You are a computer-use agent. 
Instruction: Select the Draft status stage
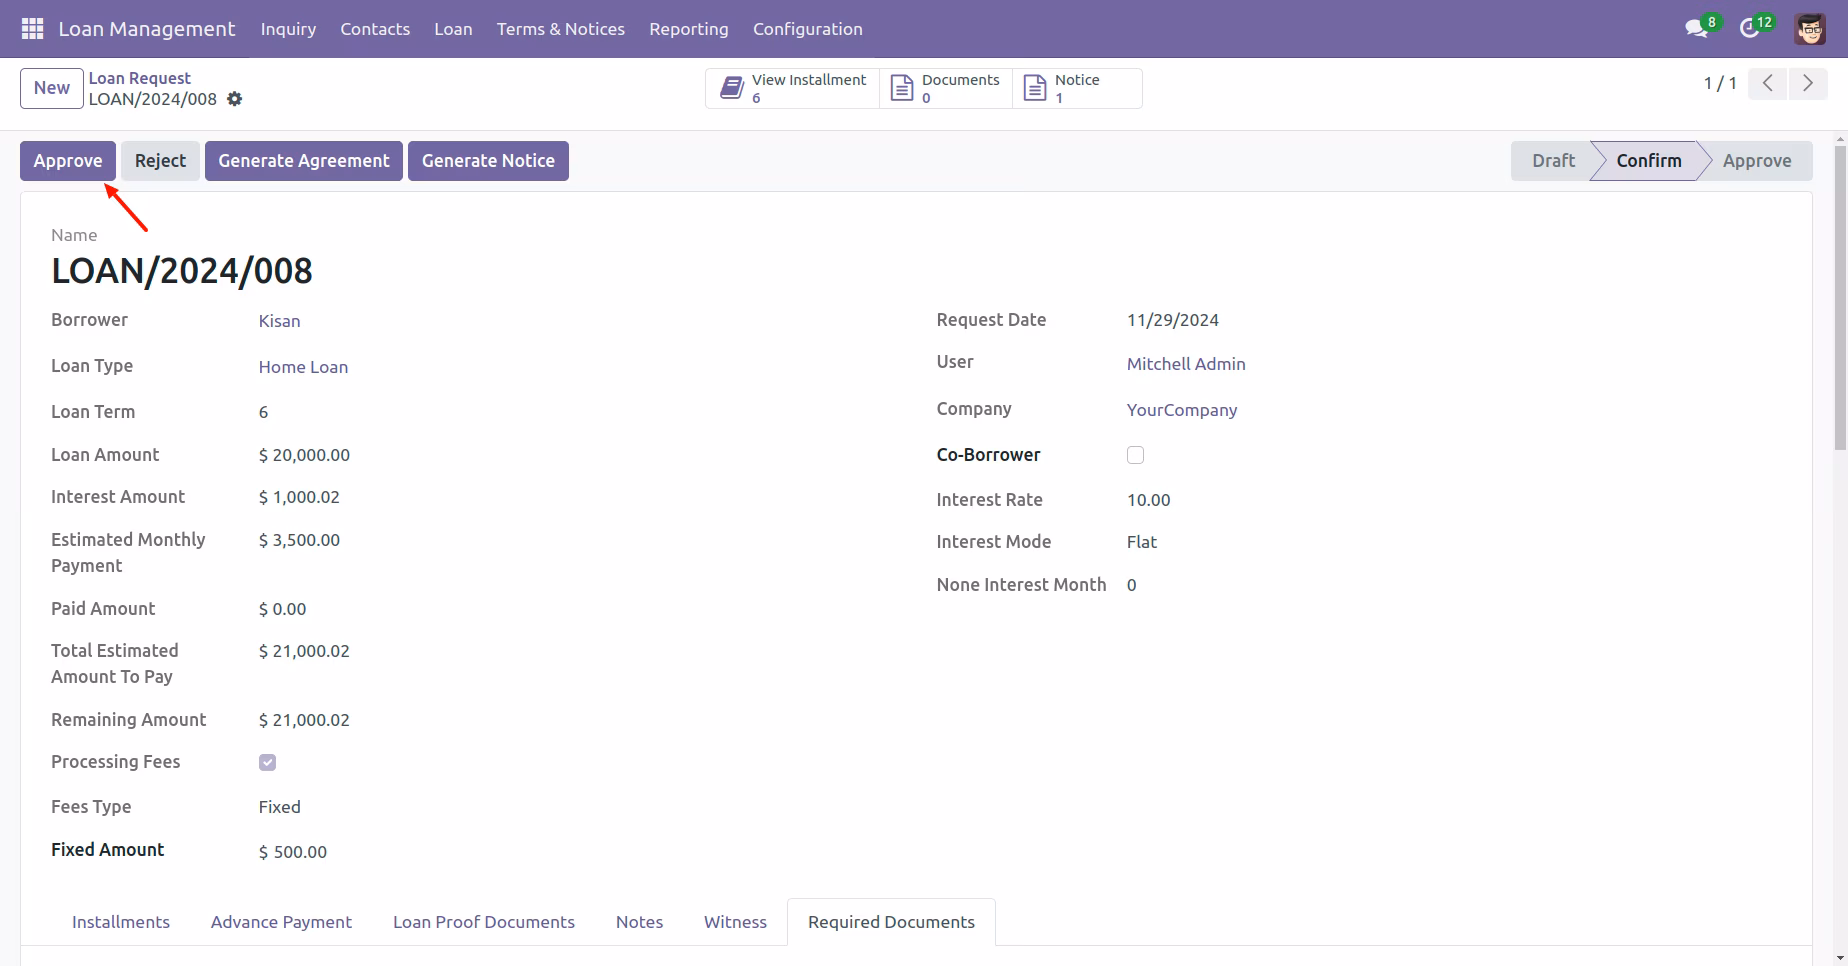(1553, 161)
